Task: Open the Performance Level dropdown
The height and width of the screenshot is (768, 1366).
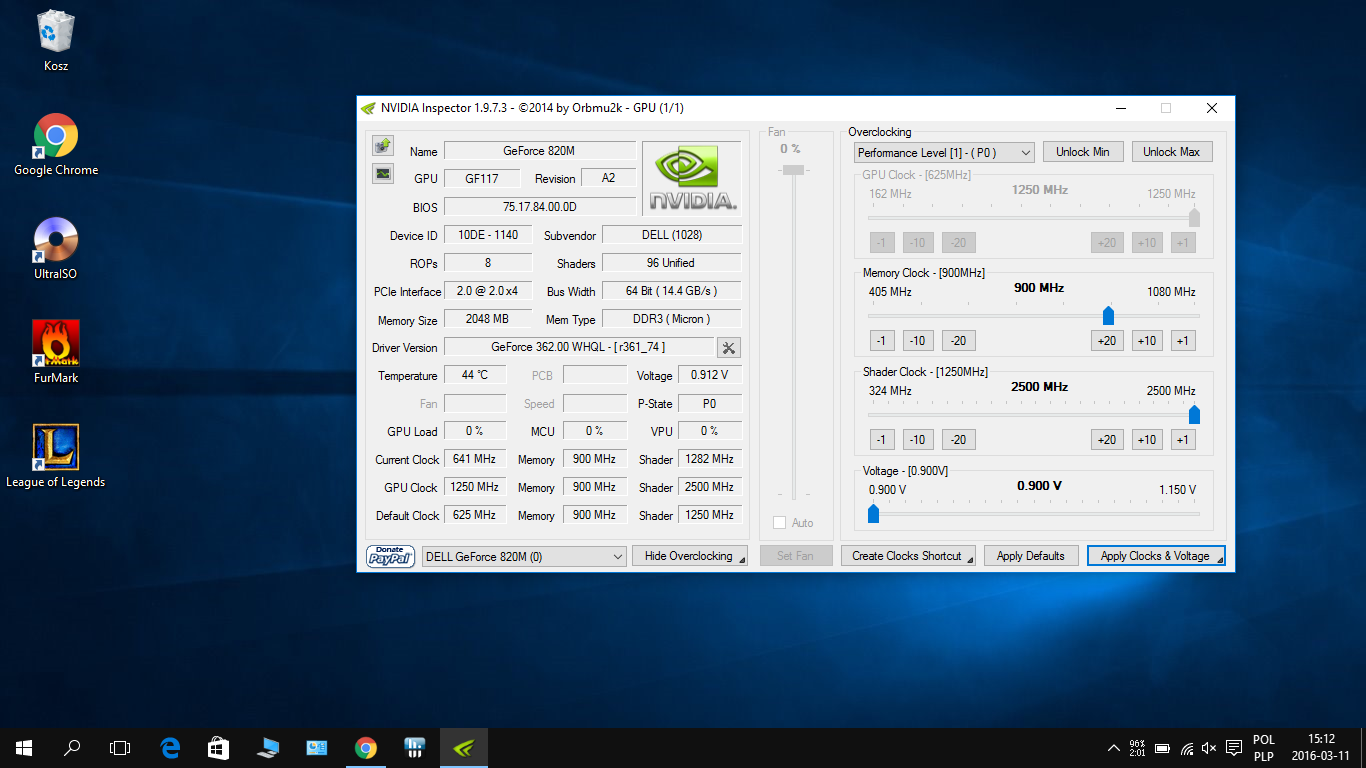Action: [x=944, y=153]
